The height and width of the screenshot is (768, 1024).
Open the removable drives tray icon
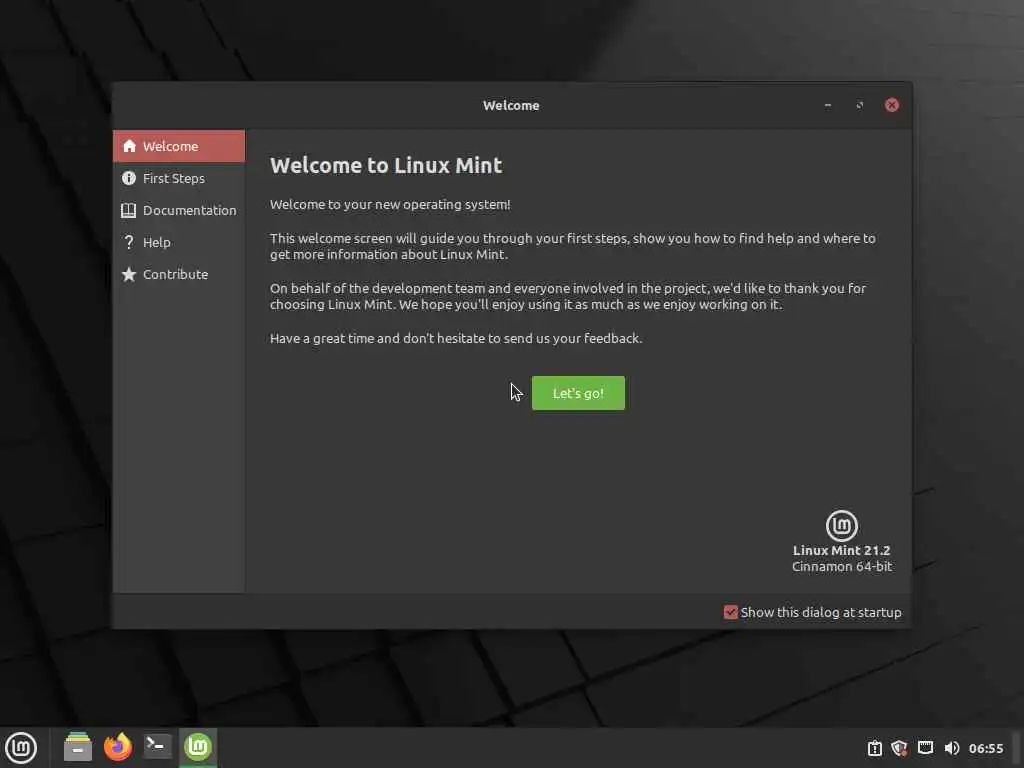[x=874, y=748]
